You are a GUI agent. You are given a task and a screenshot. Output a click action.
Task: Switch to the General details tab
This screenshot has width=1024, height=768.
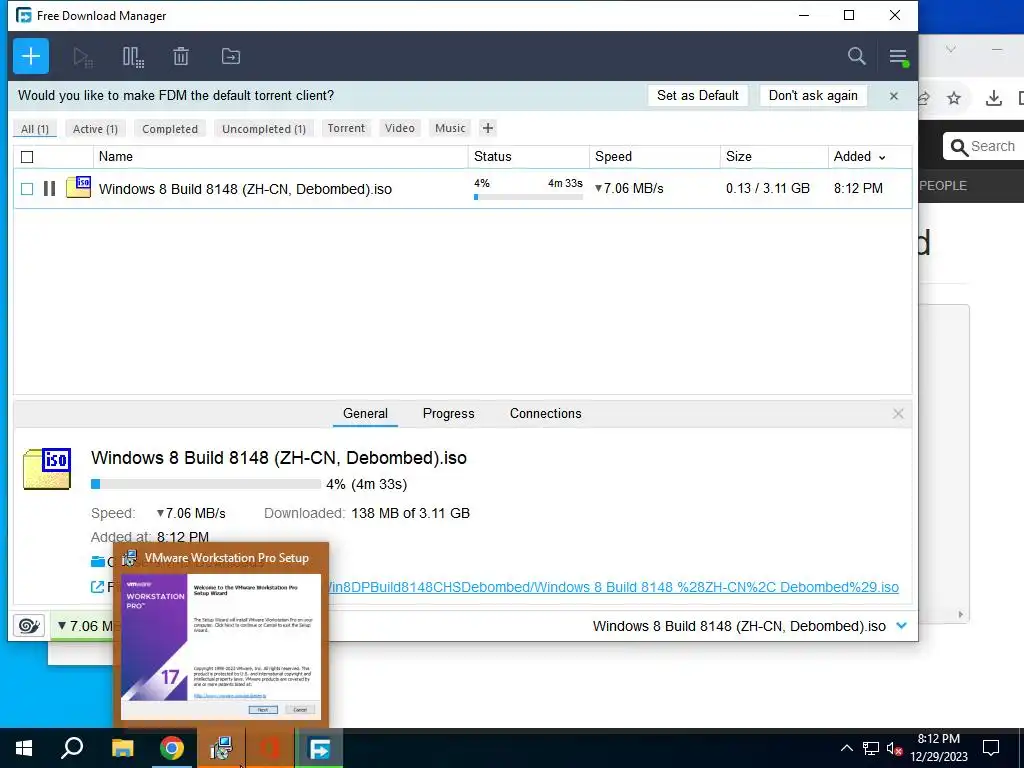pos(365,413)
